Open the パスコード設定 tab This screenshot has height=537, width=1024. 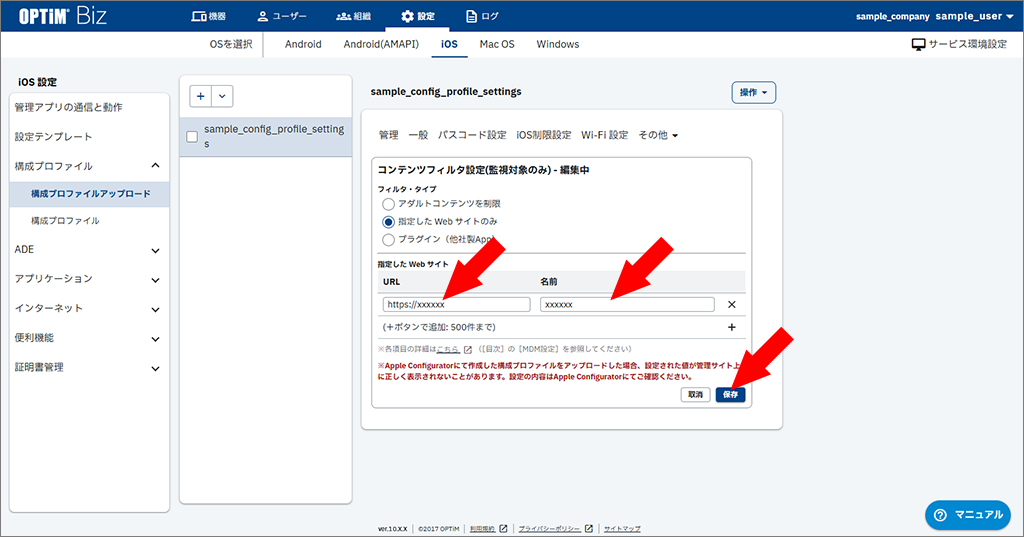click(472, 135)
